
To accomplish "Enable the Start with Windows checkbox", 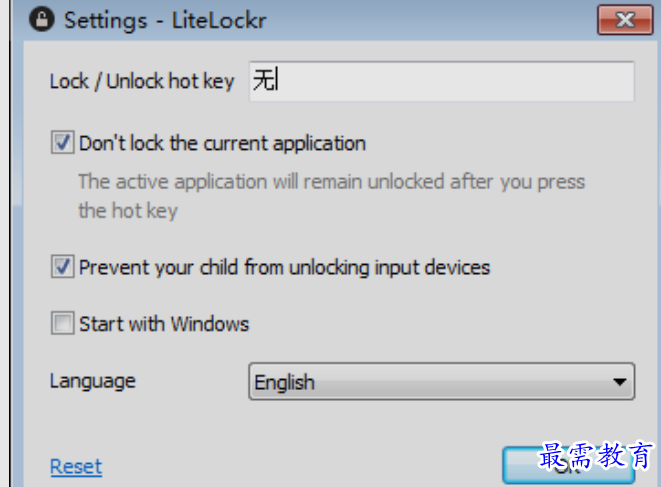I will (x=62, y=323).
